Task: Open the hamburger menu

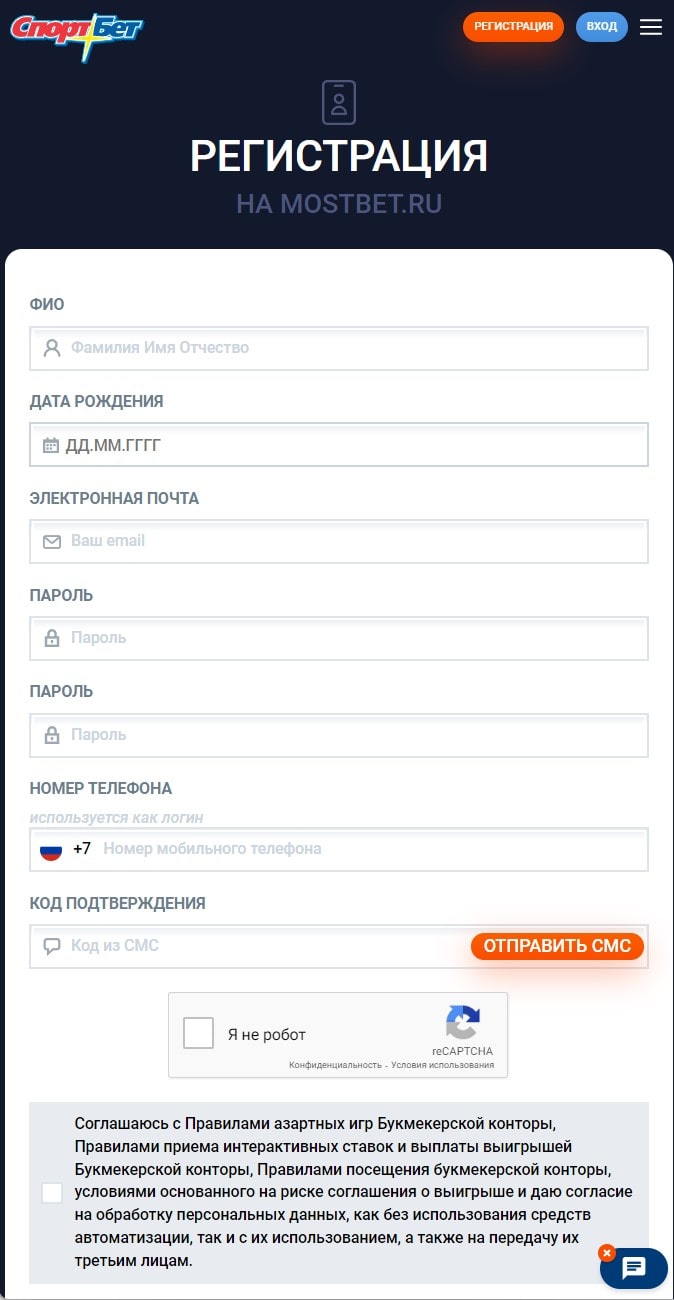Action: [x=651, y=27]
